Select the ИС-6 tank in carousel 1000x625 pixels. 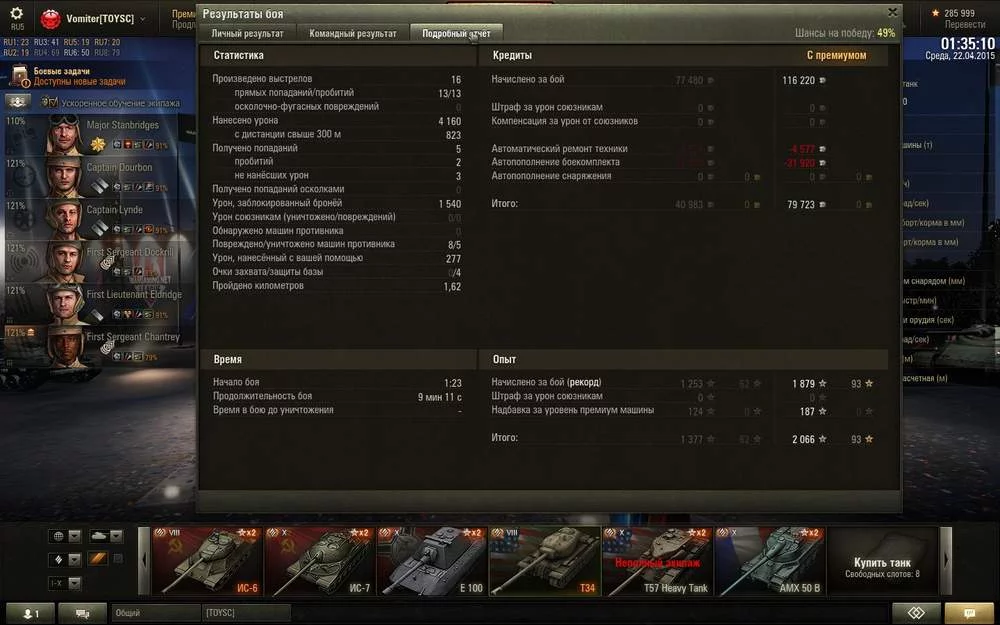pyautogui.click(x=207, y=561)
